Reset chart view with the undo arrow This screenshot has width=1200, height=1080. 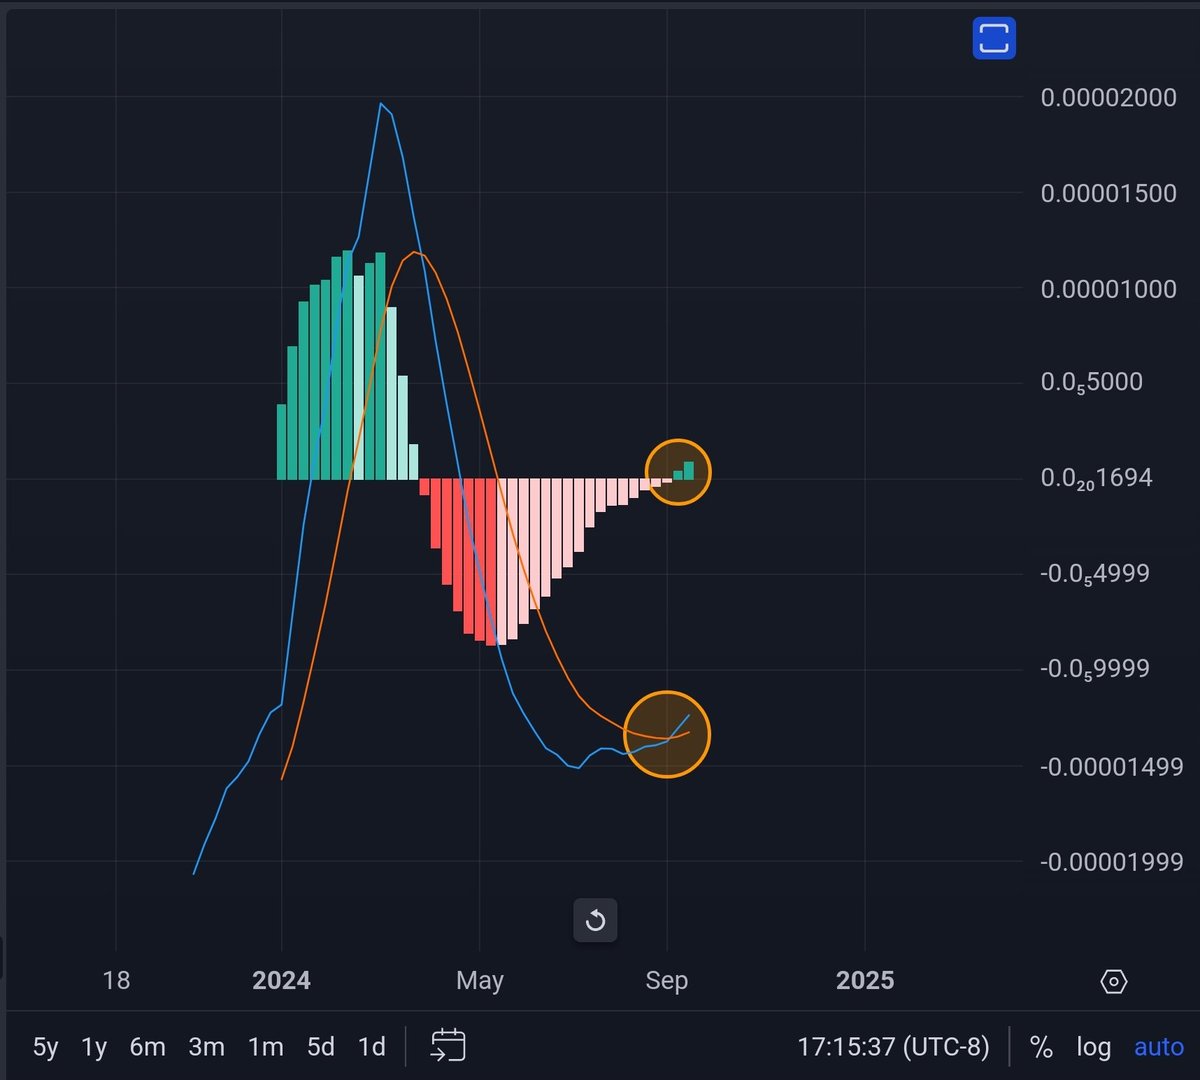point(595,920)
